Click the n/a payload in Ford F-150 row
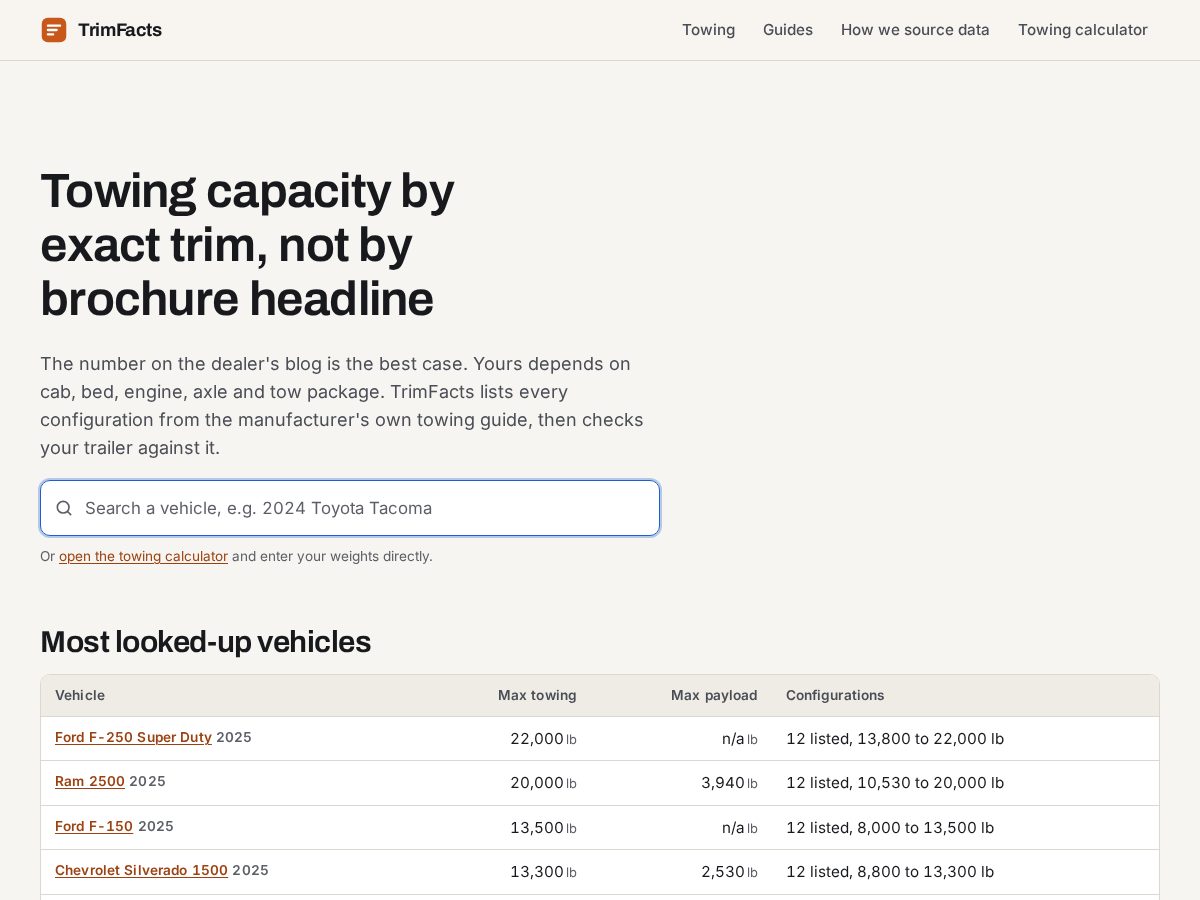The image size is (1200, 900). (x=740, y=828)
